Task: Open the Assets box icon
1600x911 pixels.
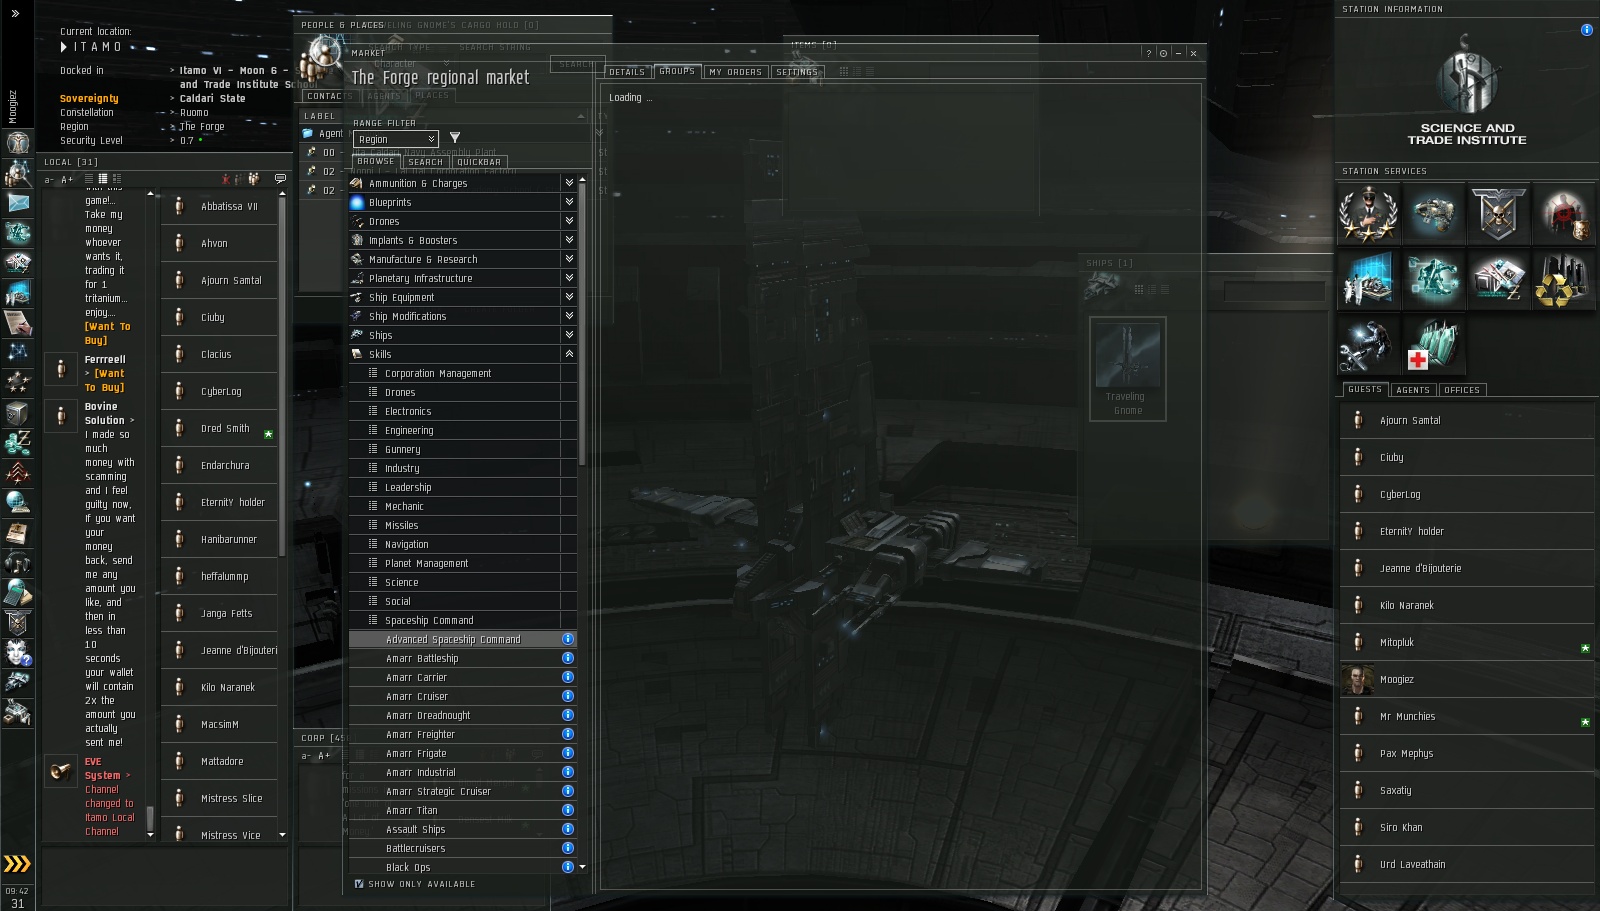Action: (17, 412)
